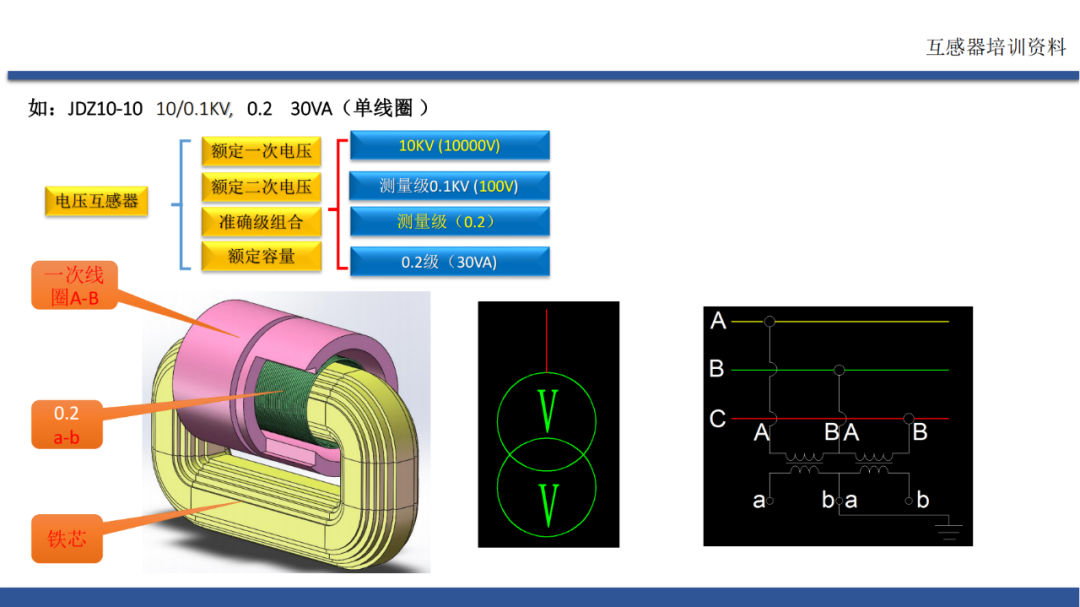Image resolution: width=1080 pixels, height=607 pixels.
Task: Select the 额定一次电压 yellow box
Action: [x=261, y=152]
